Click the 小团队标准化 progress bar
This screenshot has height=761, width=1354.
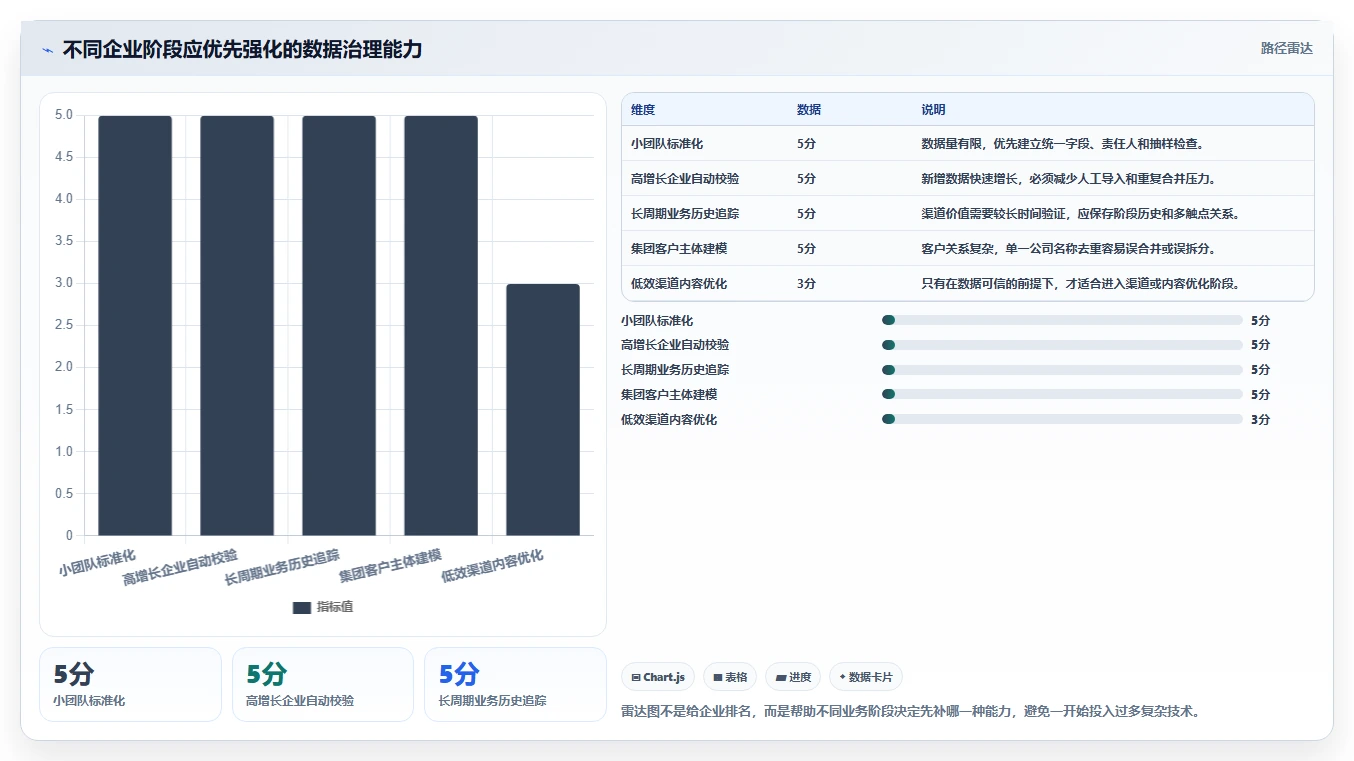1062,320
